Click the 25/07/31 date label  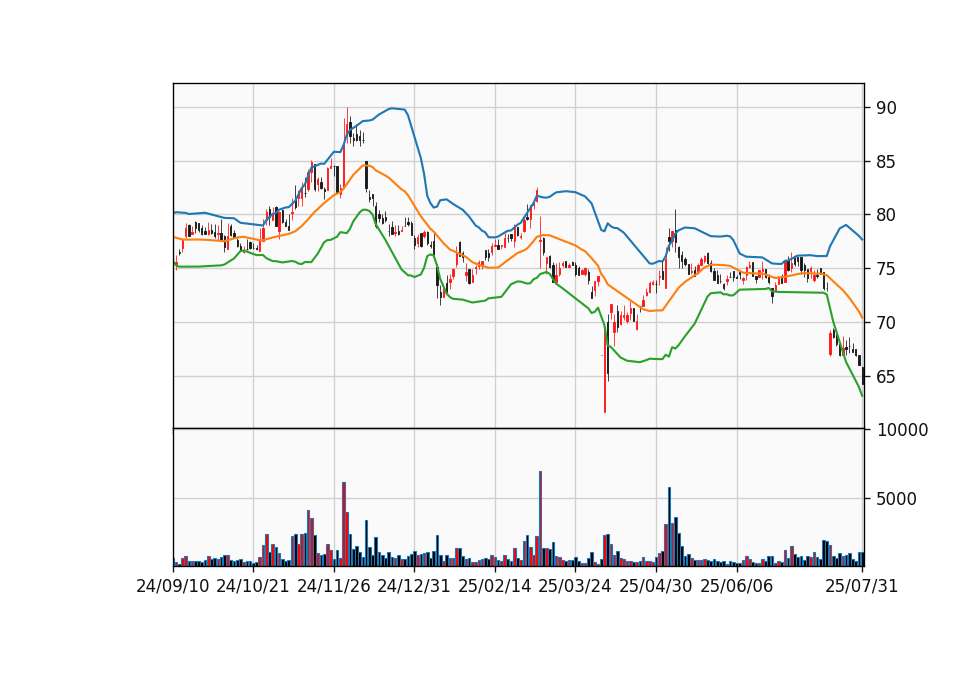(862, 587)
